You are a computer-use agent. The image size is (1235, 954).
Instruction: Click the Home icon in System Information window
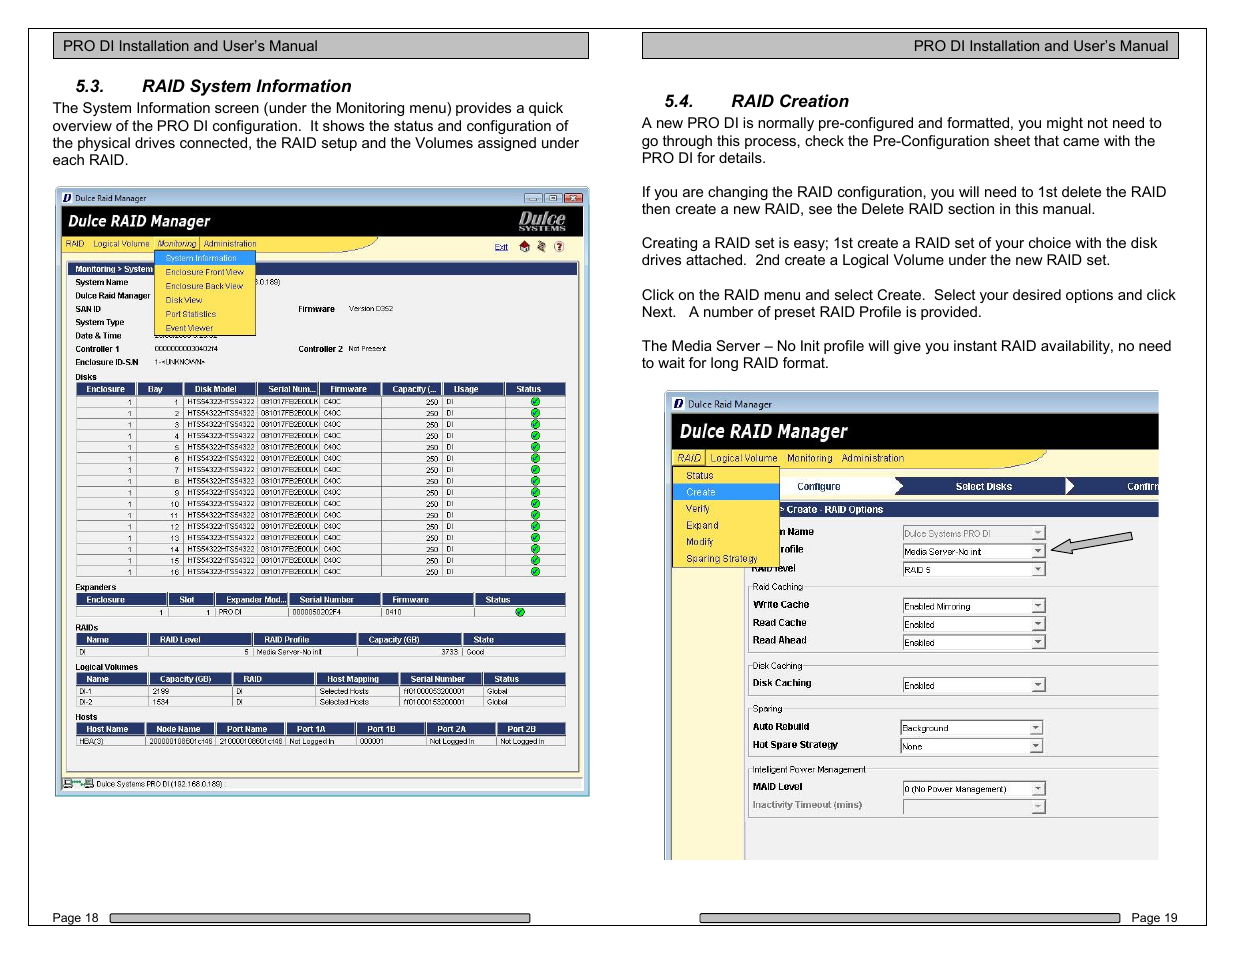pyautogui.click(x=524, y=246)
